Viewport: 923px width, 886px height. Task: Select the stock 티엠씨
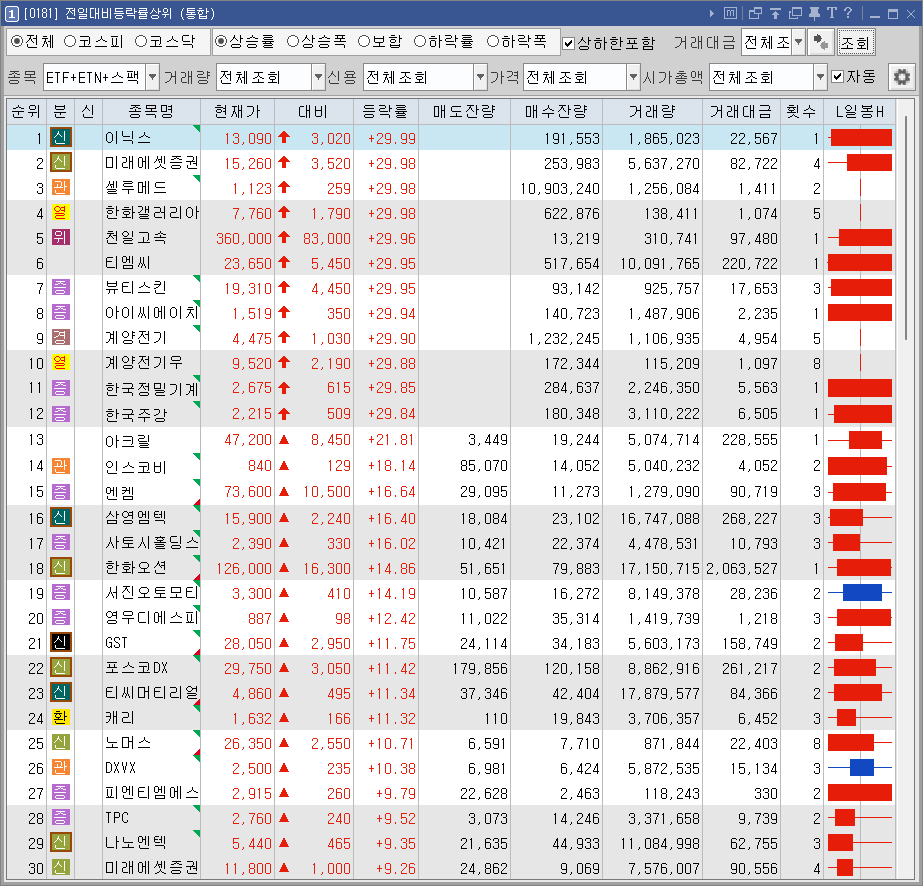coord(128,263)
